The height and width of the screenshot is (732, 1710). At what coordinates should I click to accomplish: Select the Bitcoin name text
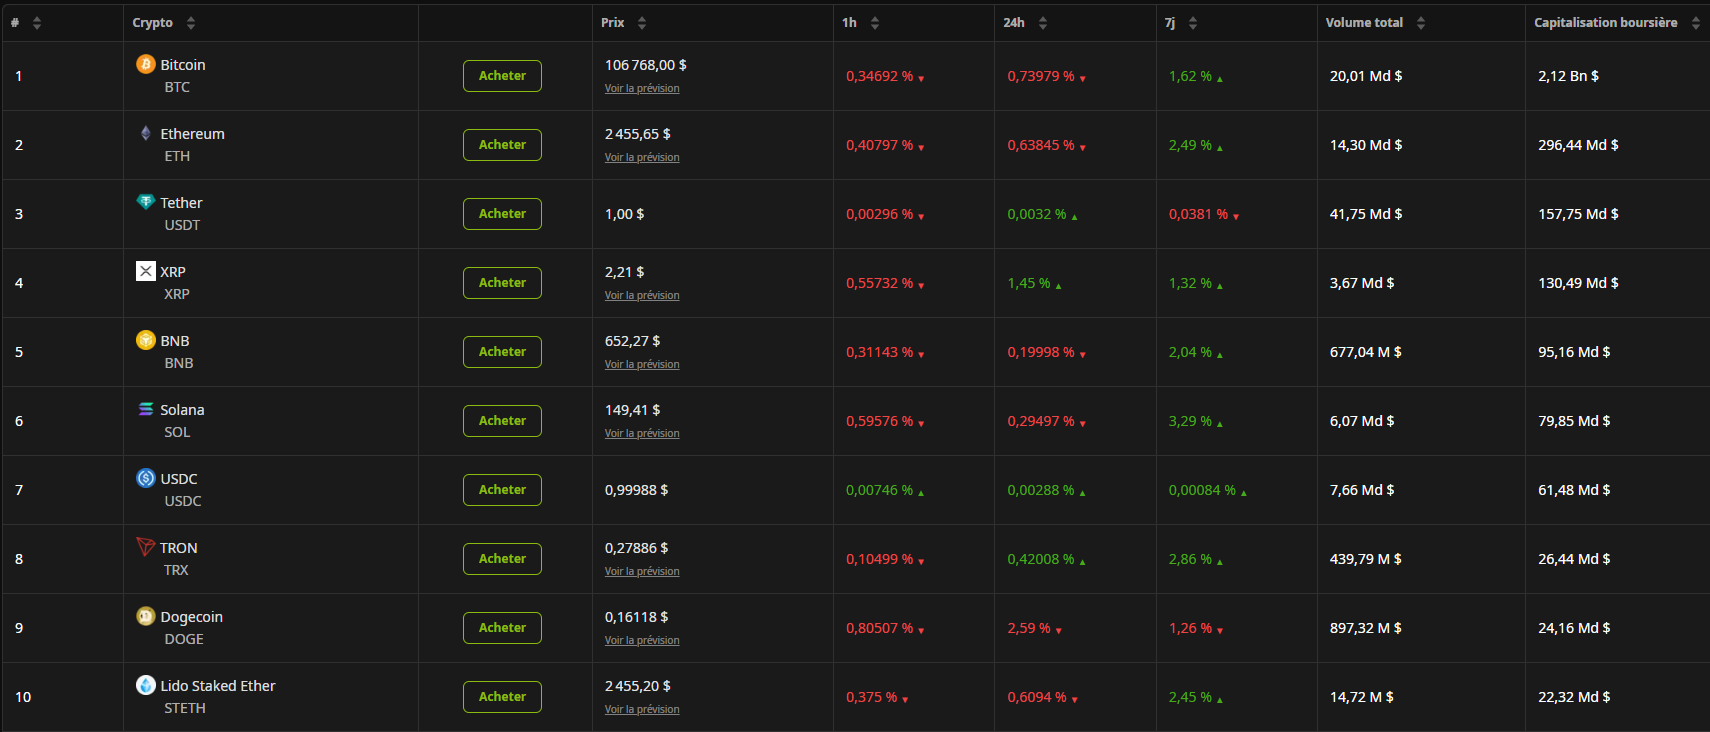[183, 65]
